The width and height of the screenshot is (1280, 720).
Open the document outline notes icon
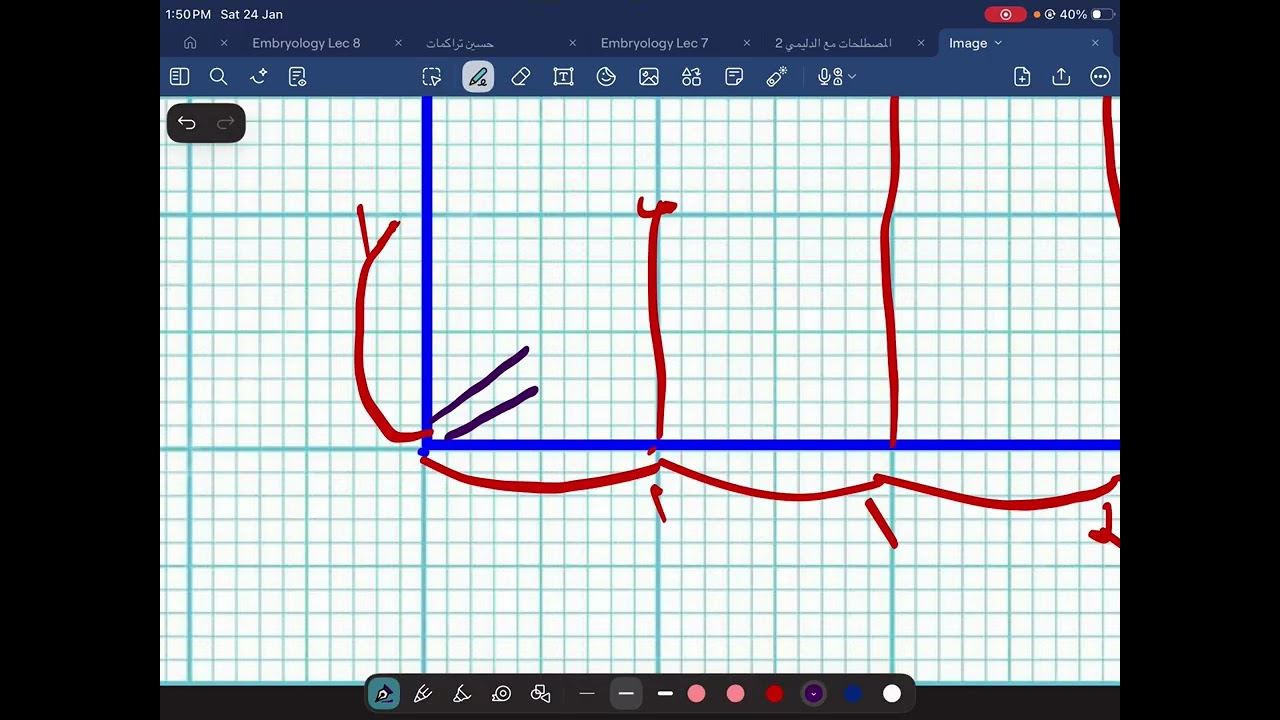click(297, 77)
